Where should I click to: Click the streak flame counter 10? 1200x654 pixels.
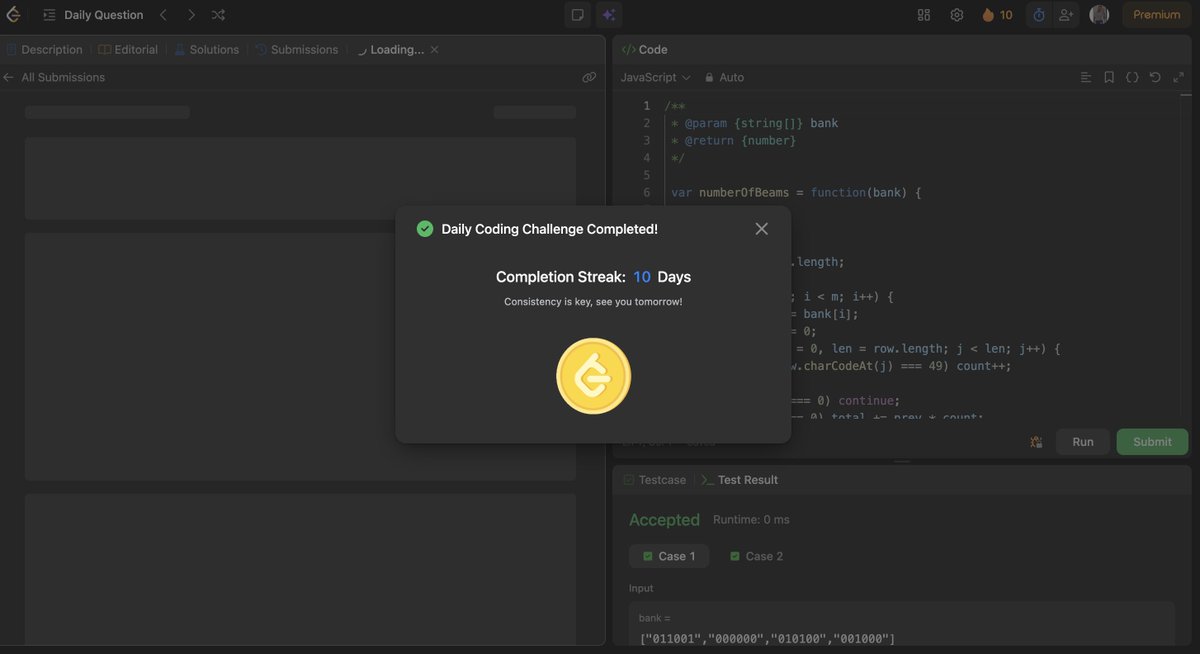click(997, 15)
